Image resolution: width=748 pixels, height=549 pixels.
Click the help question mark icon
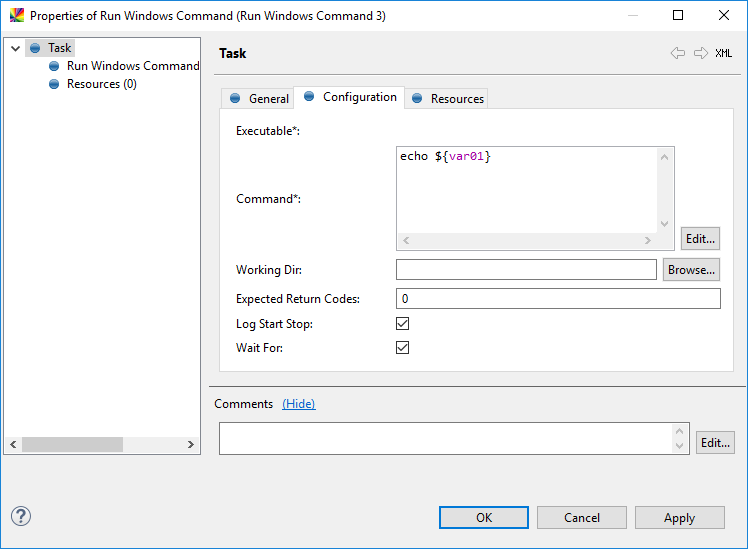coord(21,516)
